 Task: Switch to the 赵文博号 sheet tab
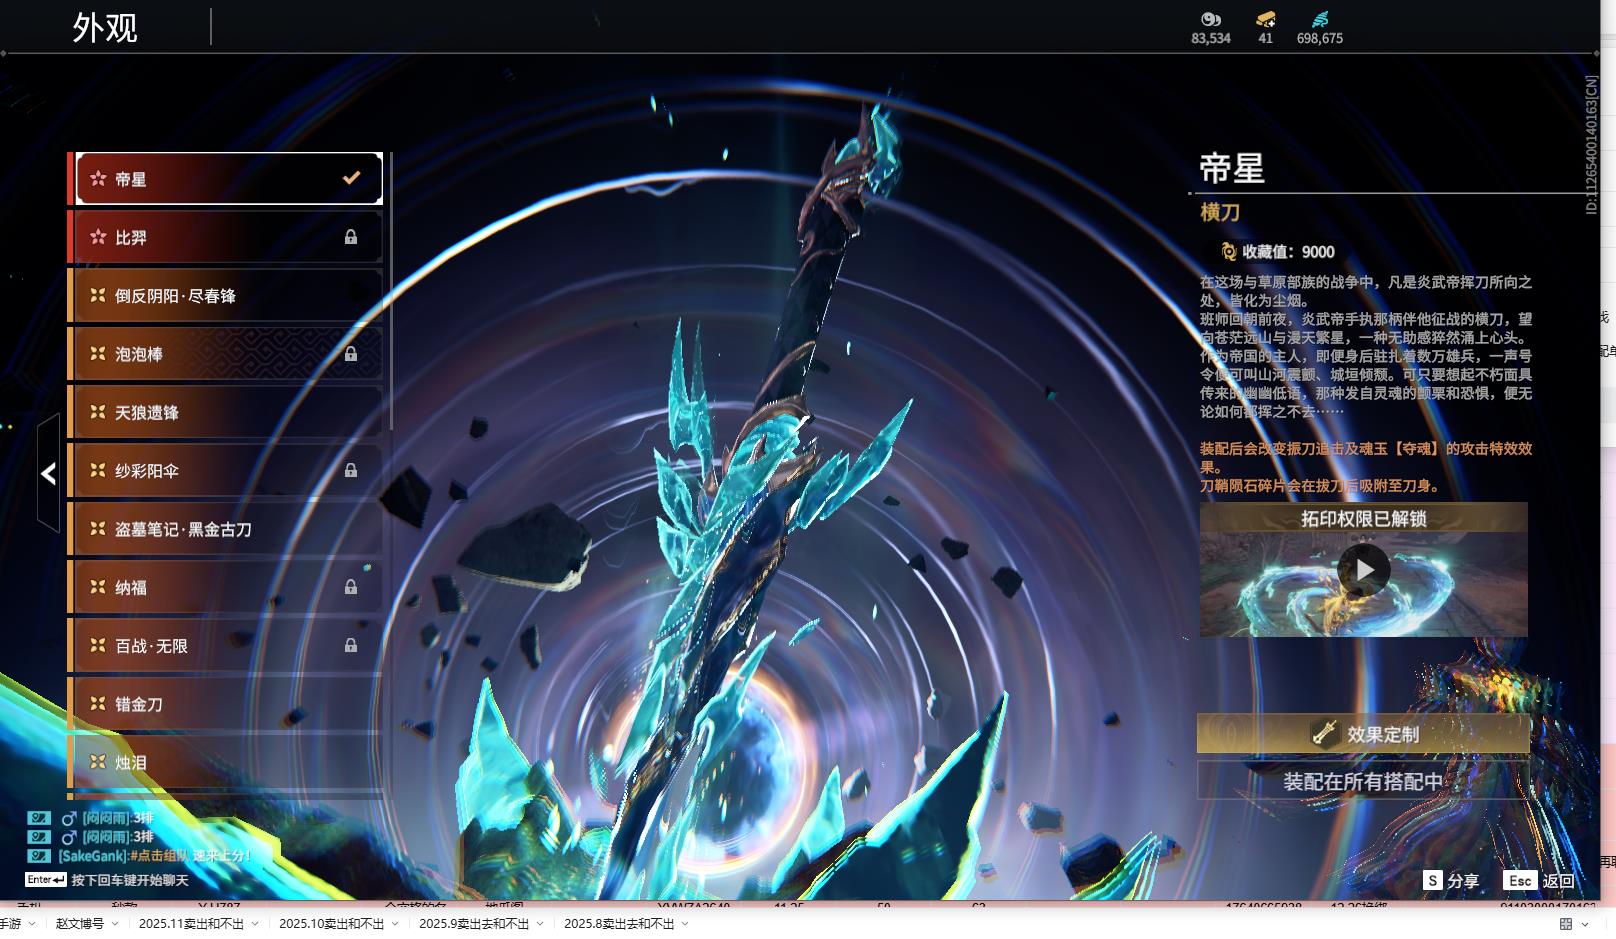click(x=80, y=924)
